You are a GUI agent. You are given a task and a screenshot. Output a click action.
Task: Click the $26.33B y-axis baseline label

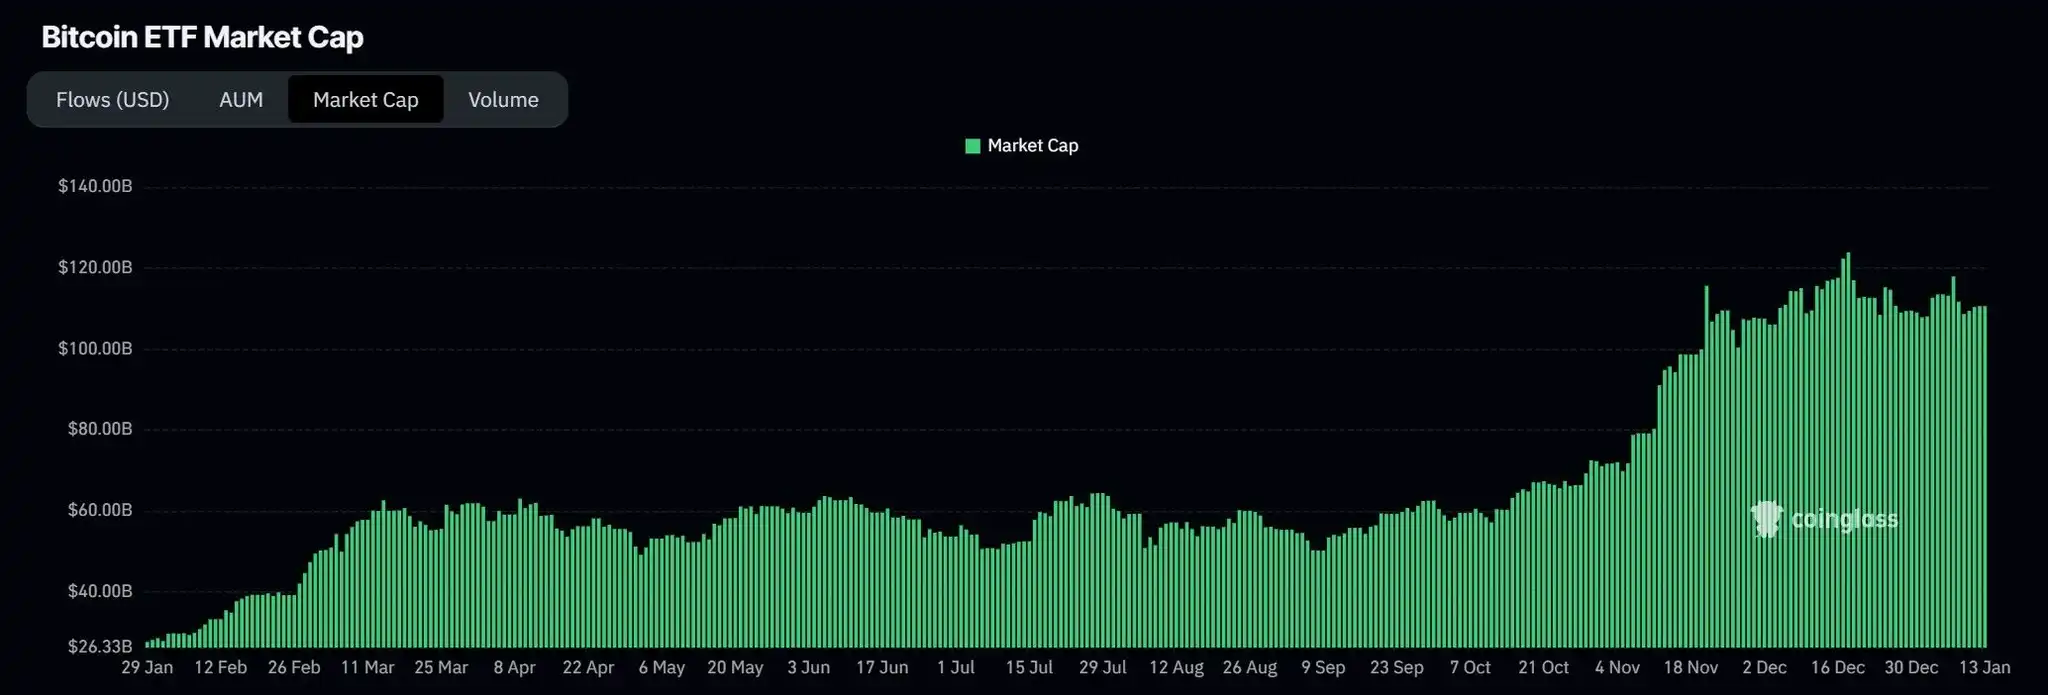(x=99, y=646)
